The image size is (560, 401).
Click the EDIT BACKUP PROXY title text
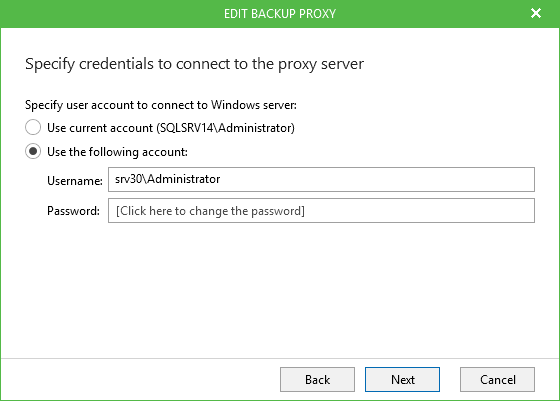(280, 14)
